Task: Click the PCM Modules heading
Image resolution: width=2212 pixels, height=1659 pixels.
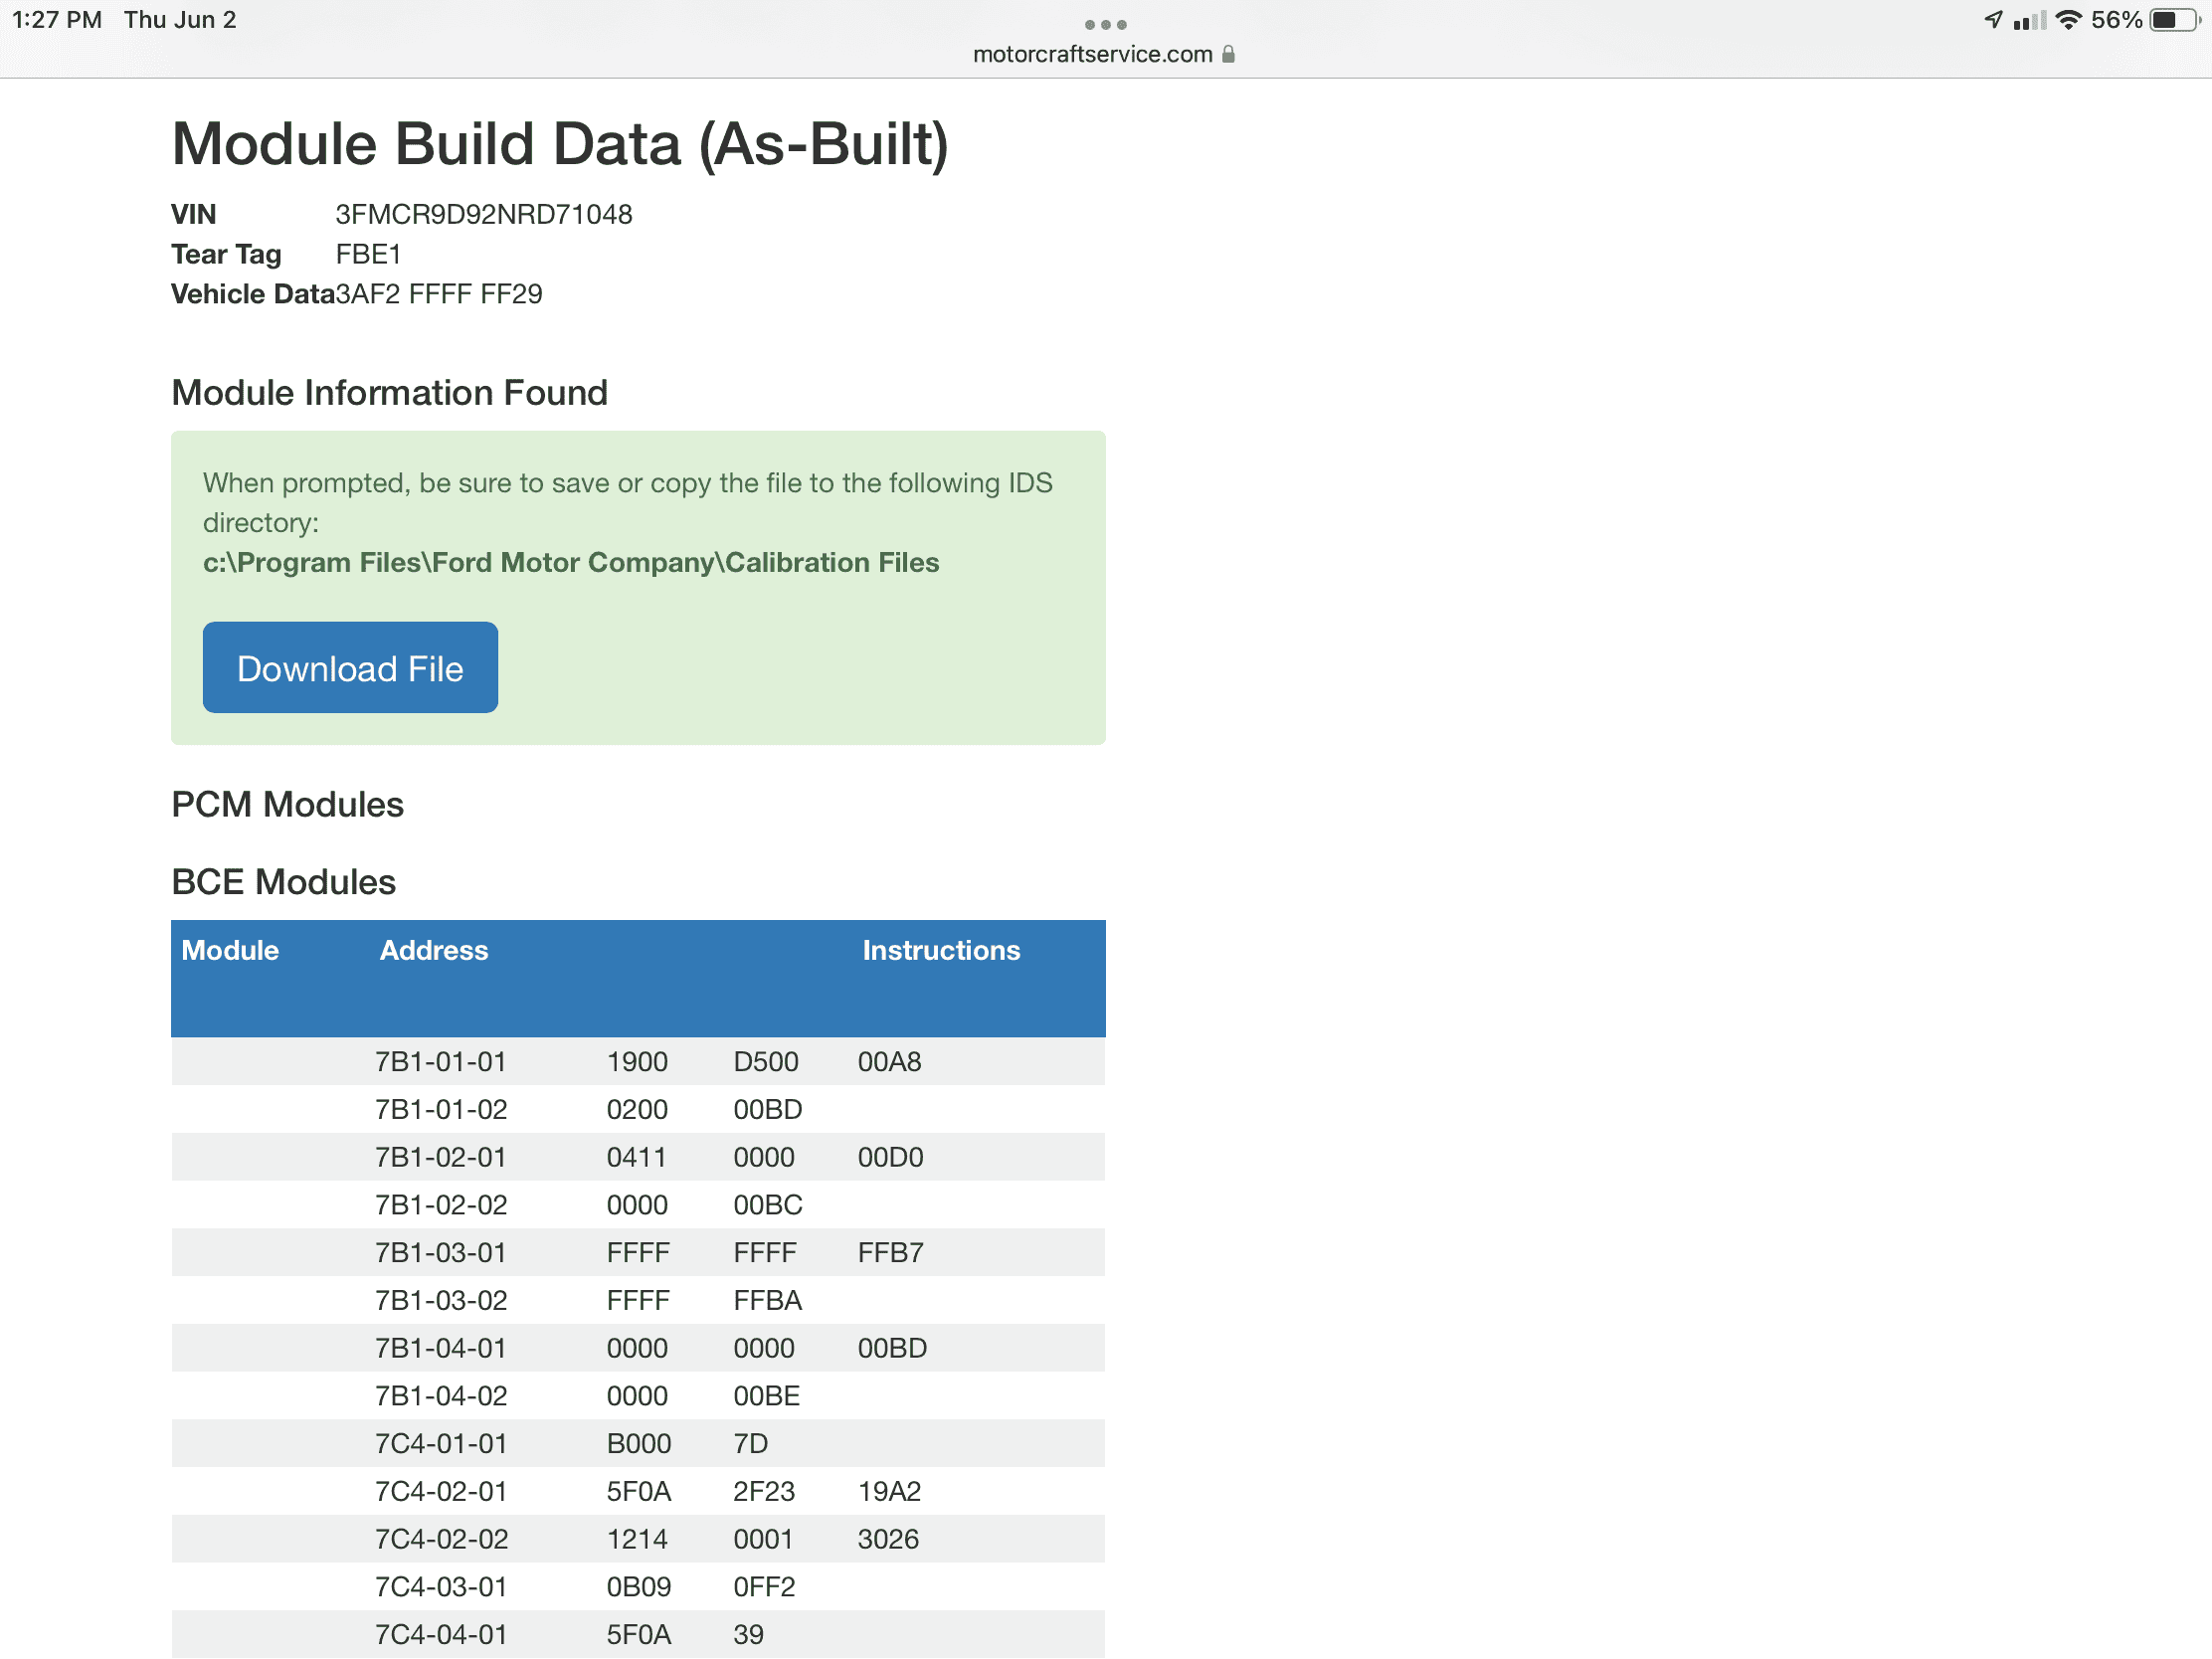Action: 287,804
